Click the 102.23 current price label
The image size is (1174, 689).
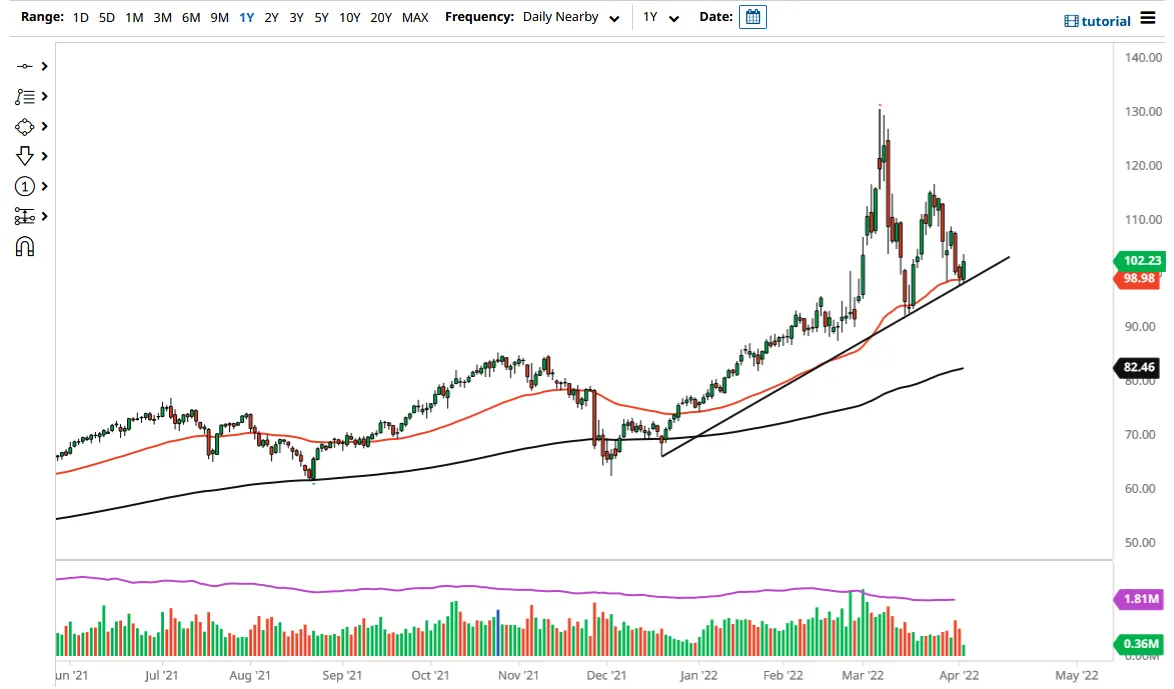click(1140, 261)
